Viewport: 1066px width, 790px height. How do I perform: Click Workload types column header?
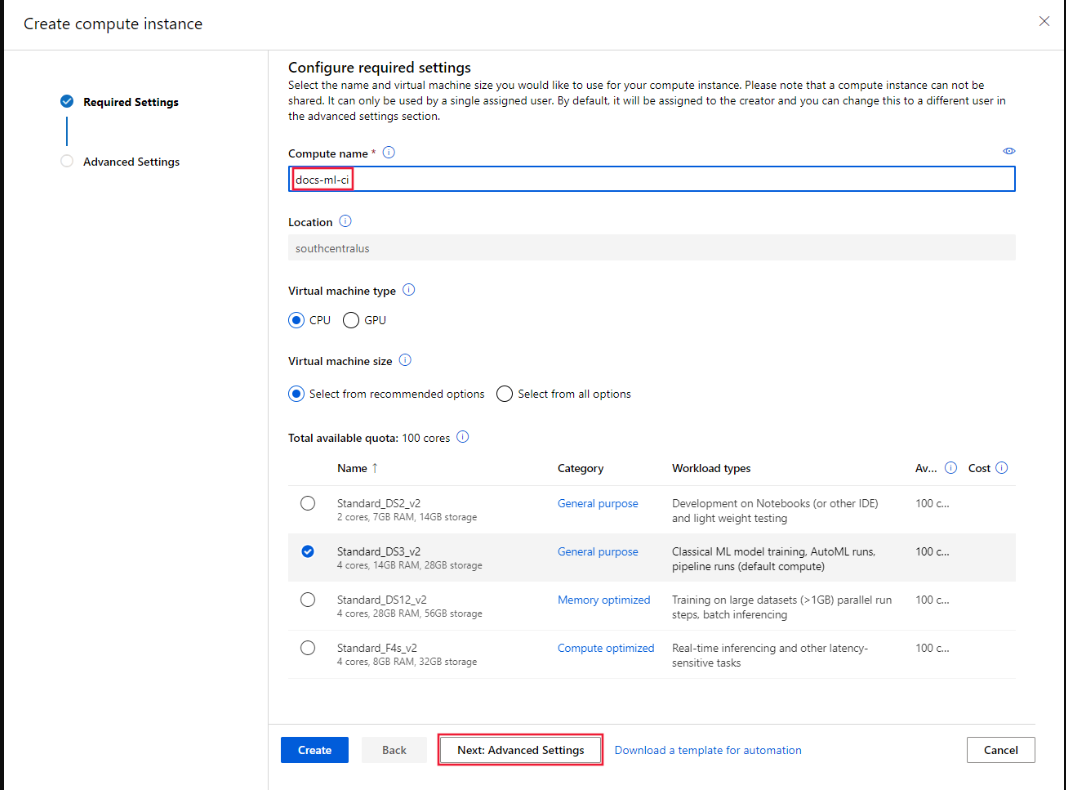[711, 468]
